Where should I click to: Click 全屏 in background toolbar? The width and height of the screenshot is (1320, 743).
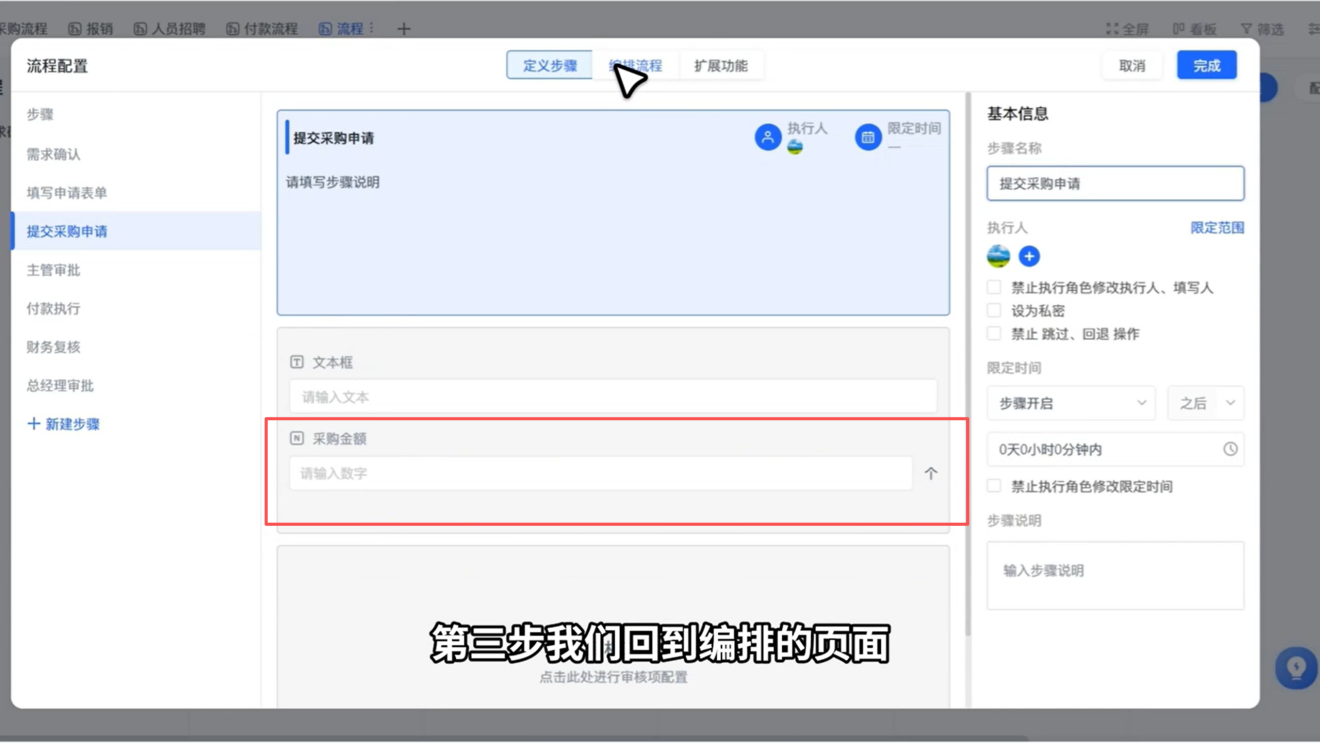(1127, 29)
